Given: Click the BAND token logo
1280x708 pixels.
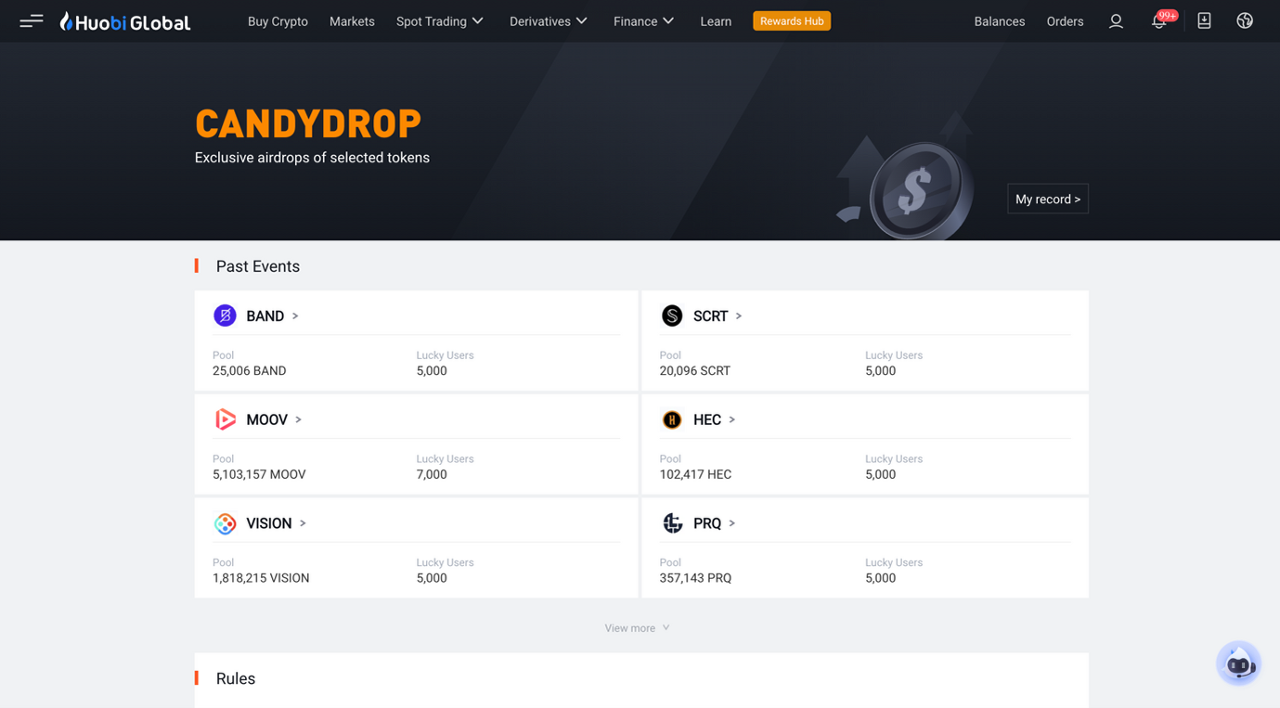Looking at the screenshot, I should 225,316.
